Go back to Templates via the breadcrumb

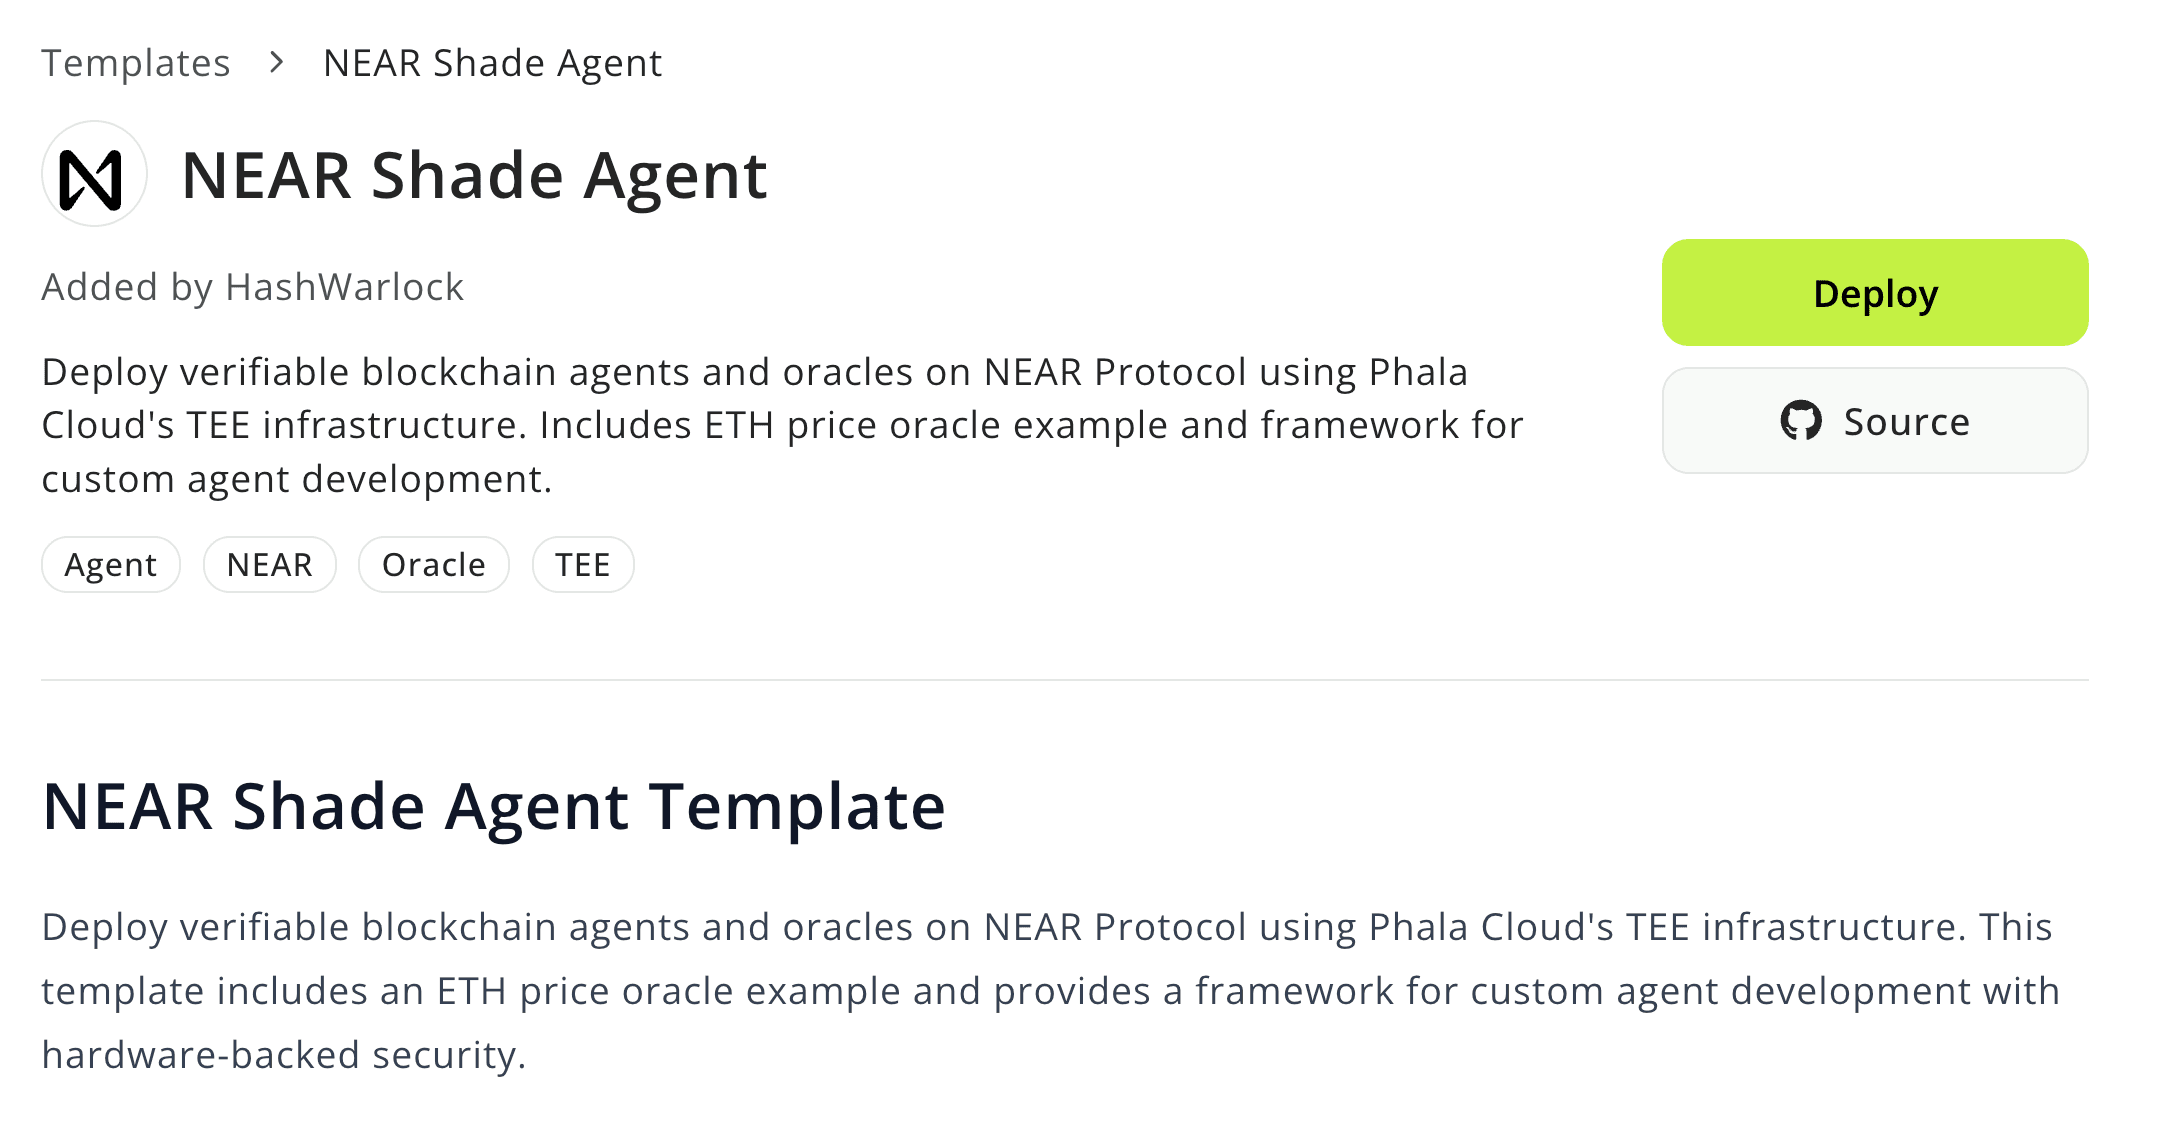pos(136,63)
